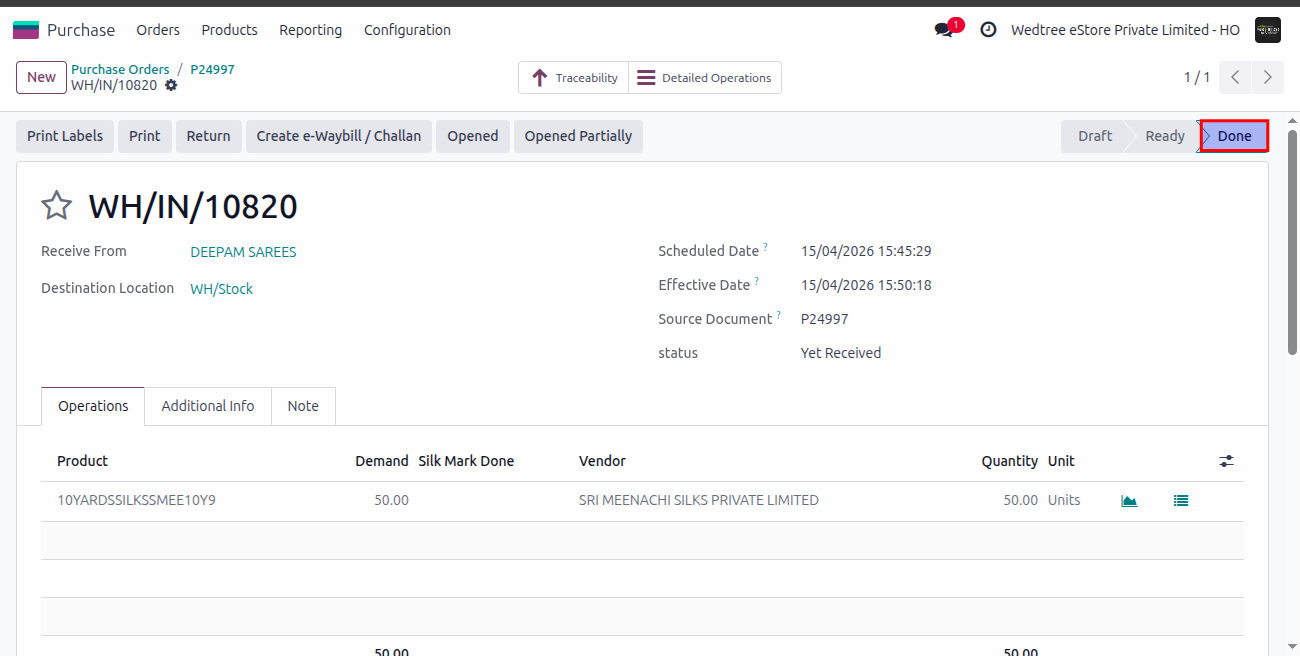This screenshot has width=1300, height=656.
Task: Click status value Yet Received
Action: point(841,353)
